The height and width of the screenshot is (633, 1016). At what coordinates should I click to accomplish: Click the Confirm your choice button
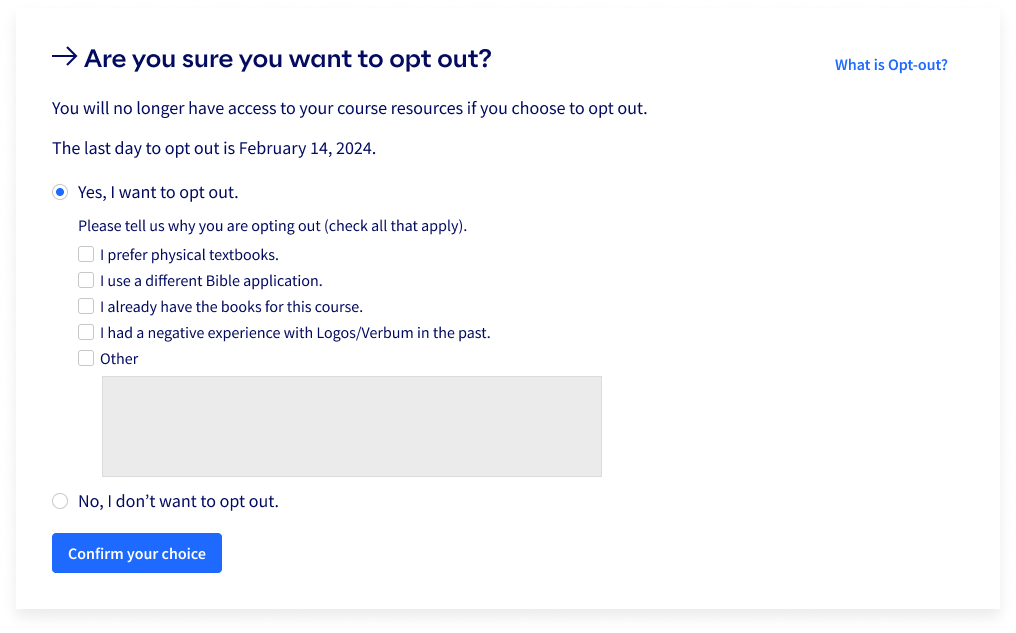[137, 553]
